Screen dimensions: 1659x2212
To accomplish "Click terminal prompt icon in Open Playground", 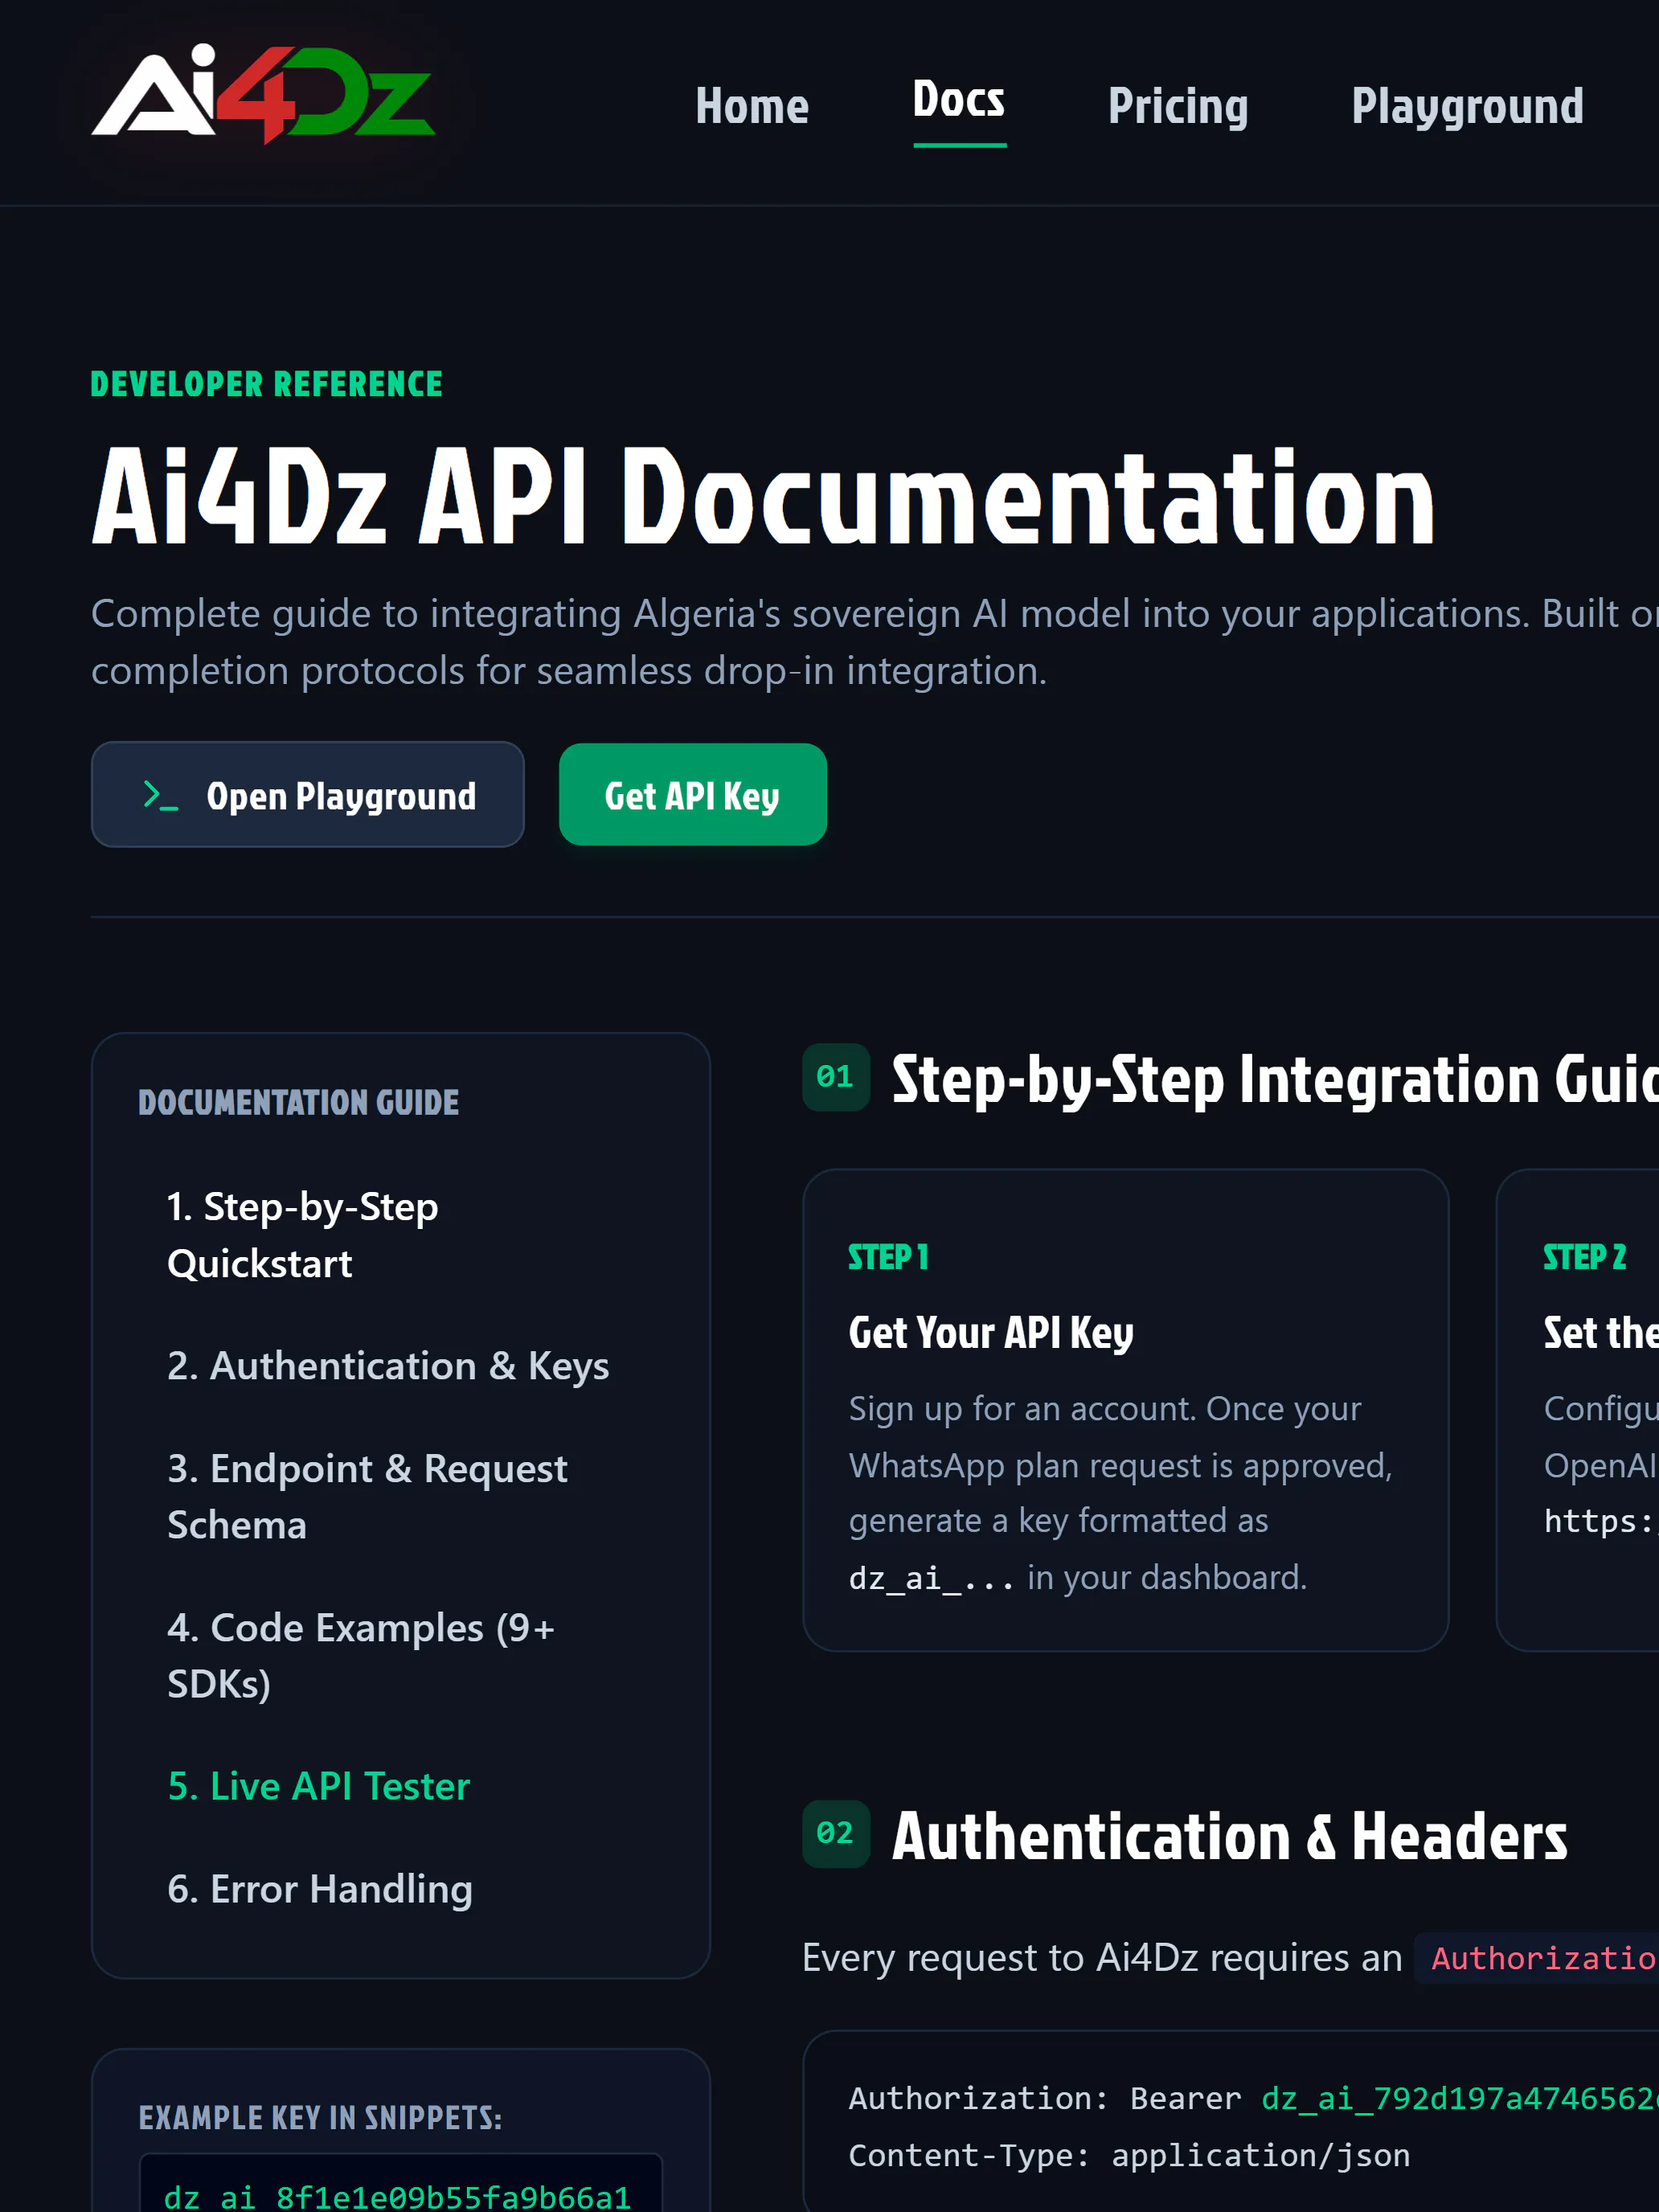I will click(160, 796).
